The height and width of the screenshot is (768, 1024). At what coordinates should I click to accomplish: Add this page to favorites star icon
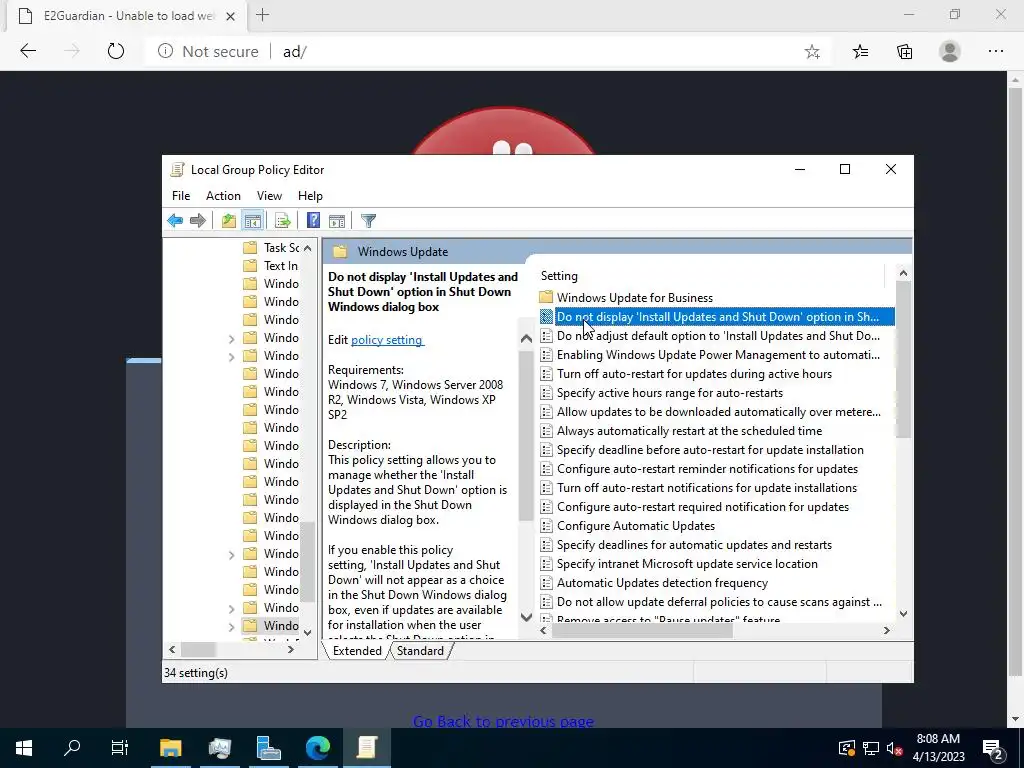(812, 52)
